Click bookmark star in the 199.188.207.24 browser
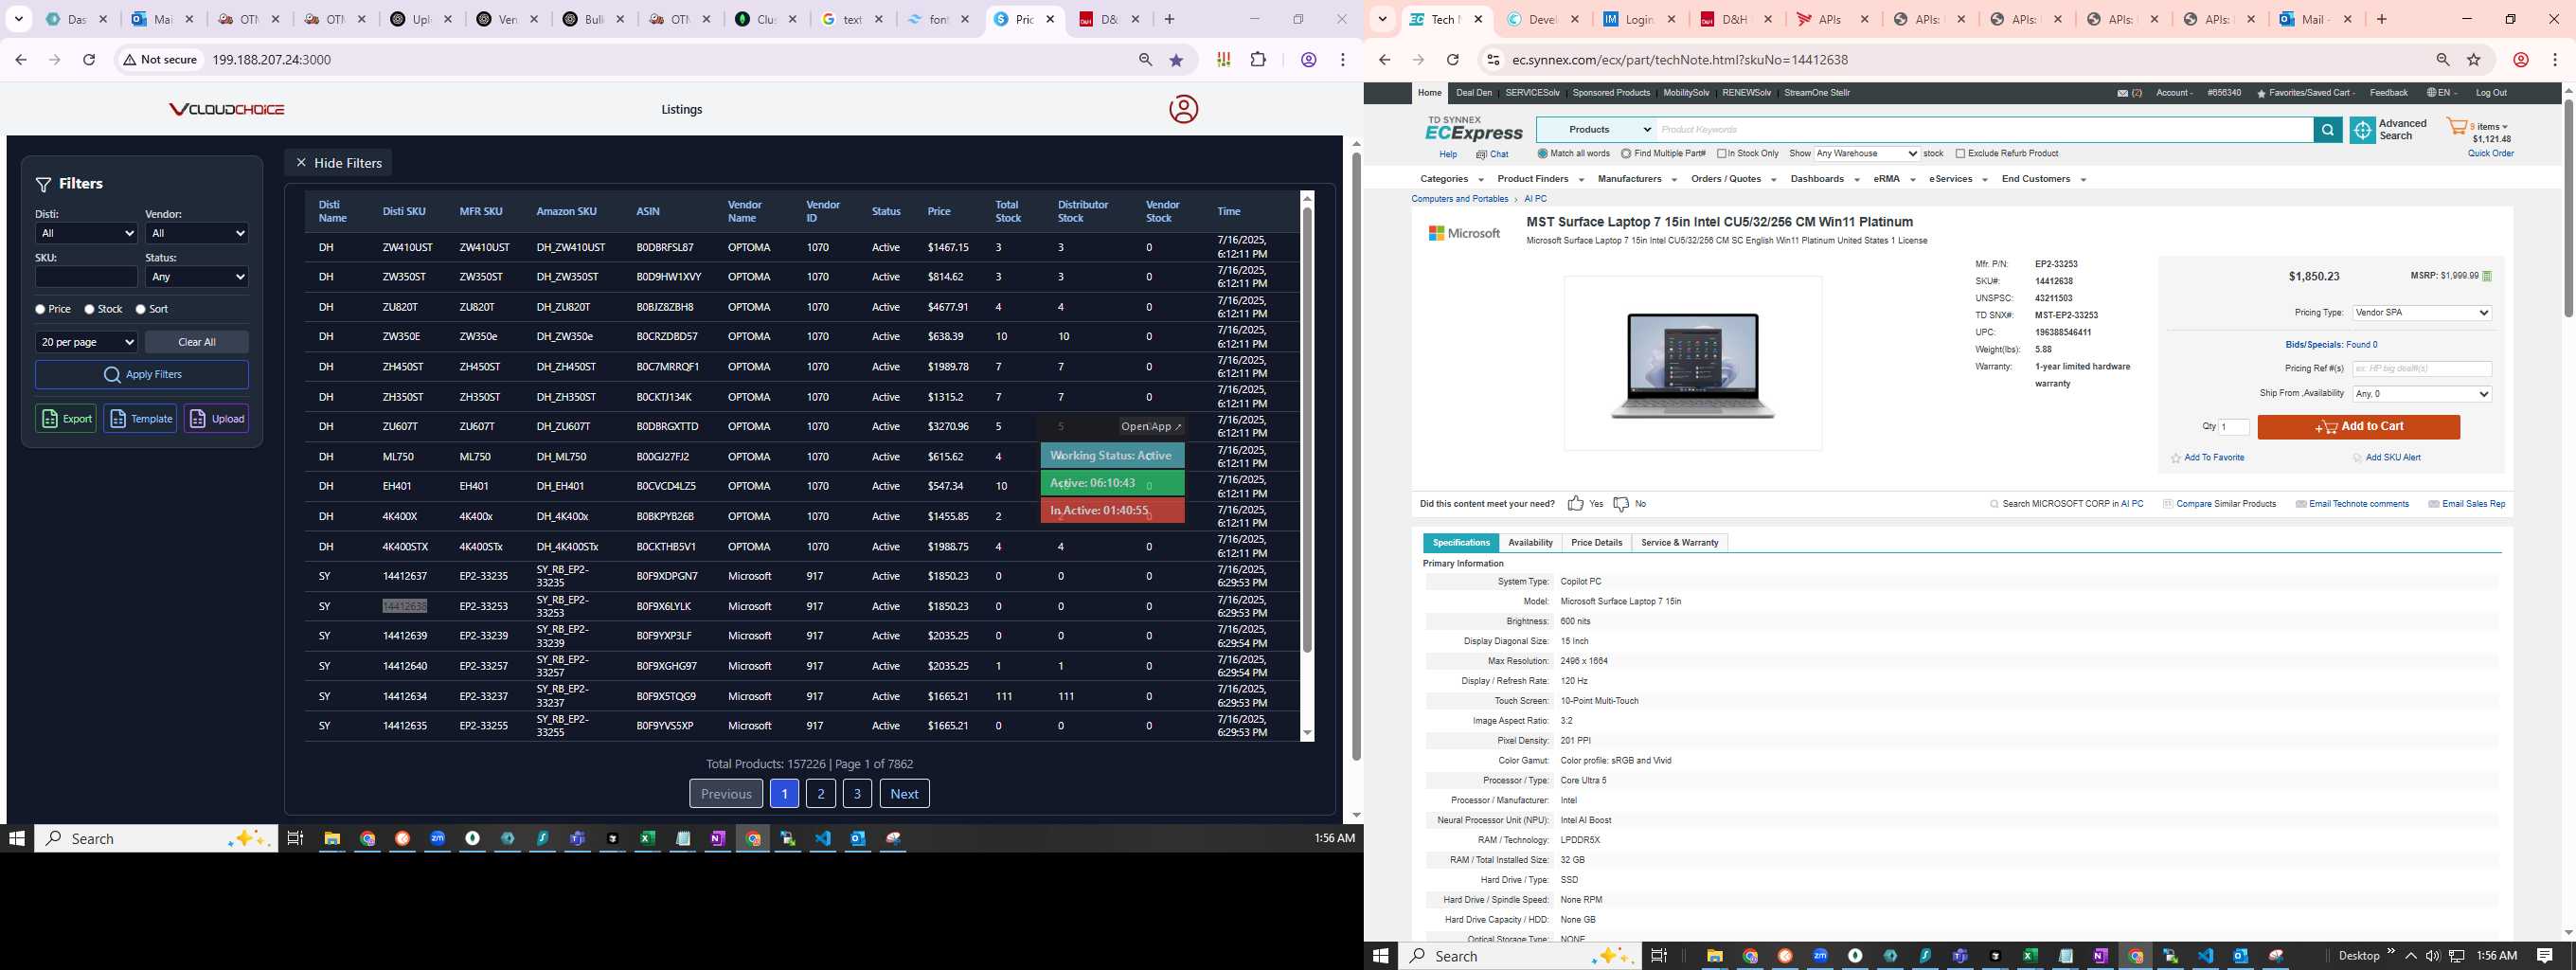 coord(1176,60)
